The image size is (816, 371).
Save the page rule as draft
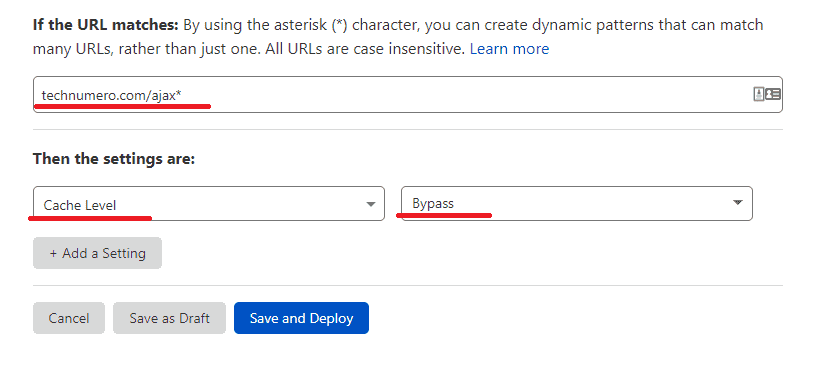169,318
